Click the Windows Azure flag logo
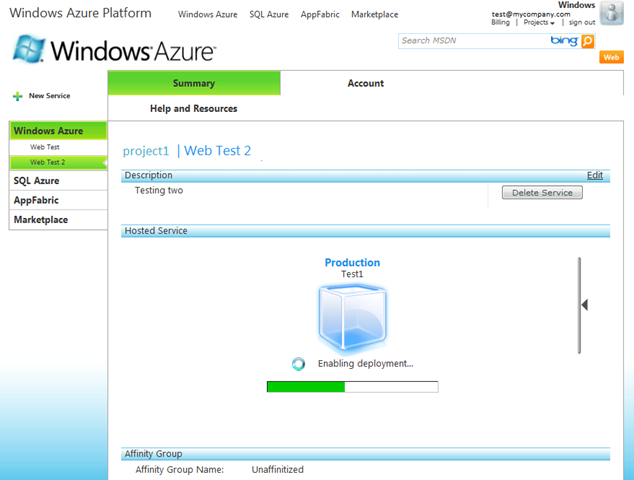 tap(28, 49)
